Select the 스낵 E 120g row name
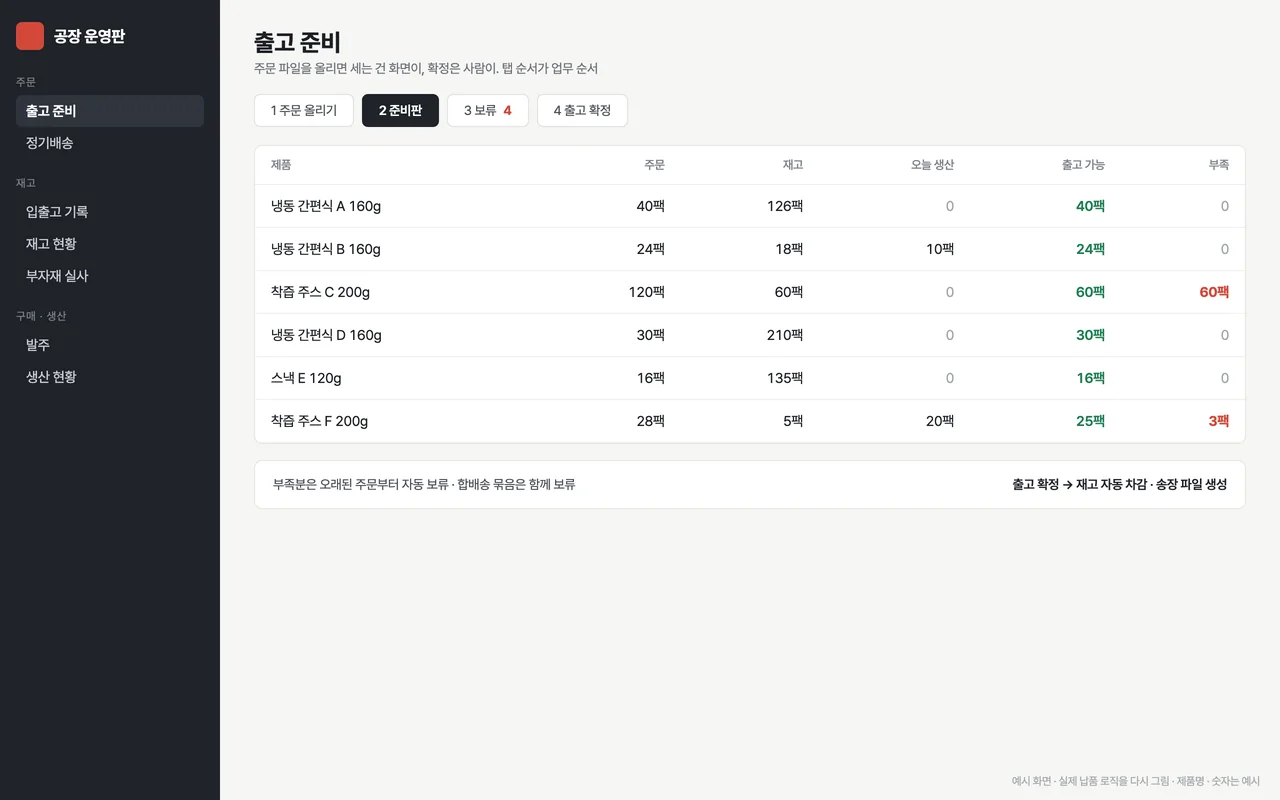The width and height of the screenshot is (1280, 800). [306, 378]
